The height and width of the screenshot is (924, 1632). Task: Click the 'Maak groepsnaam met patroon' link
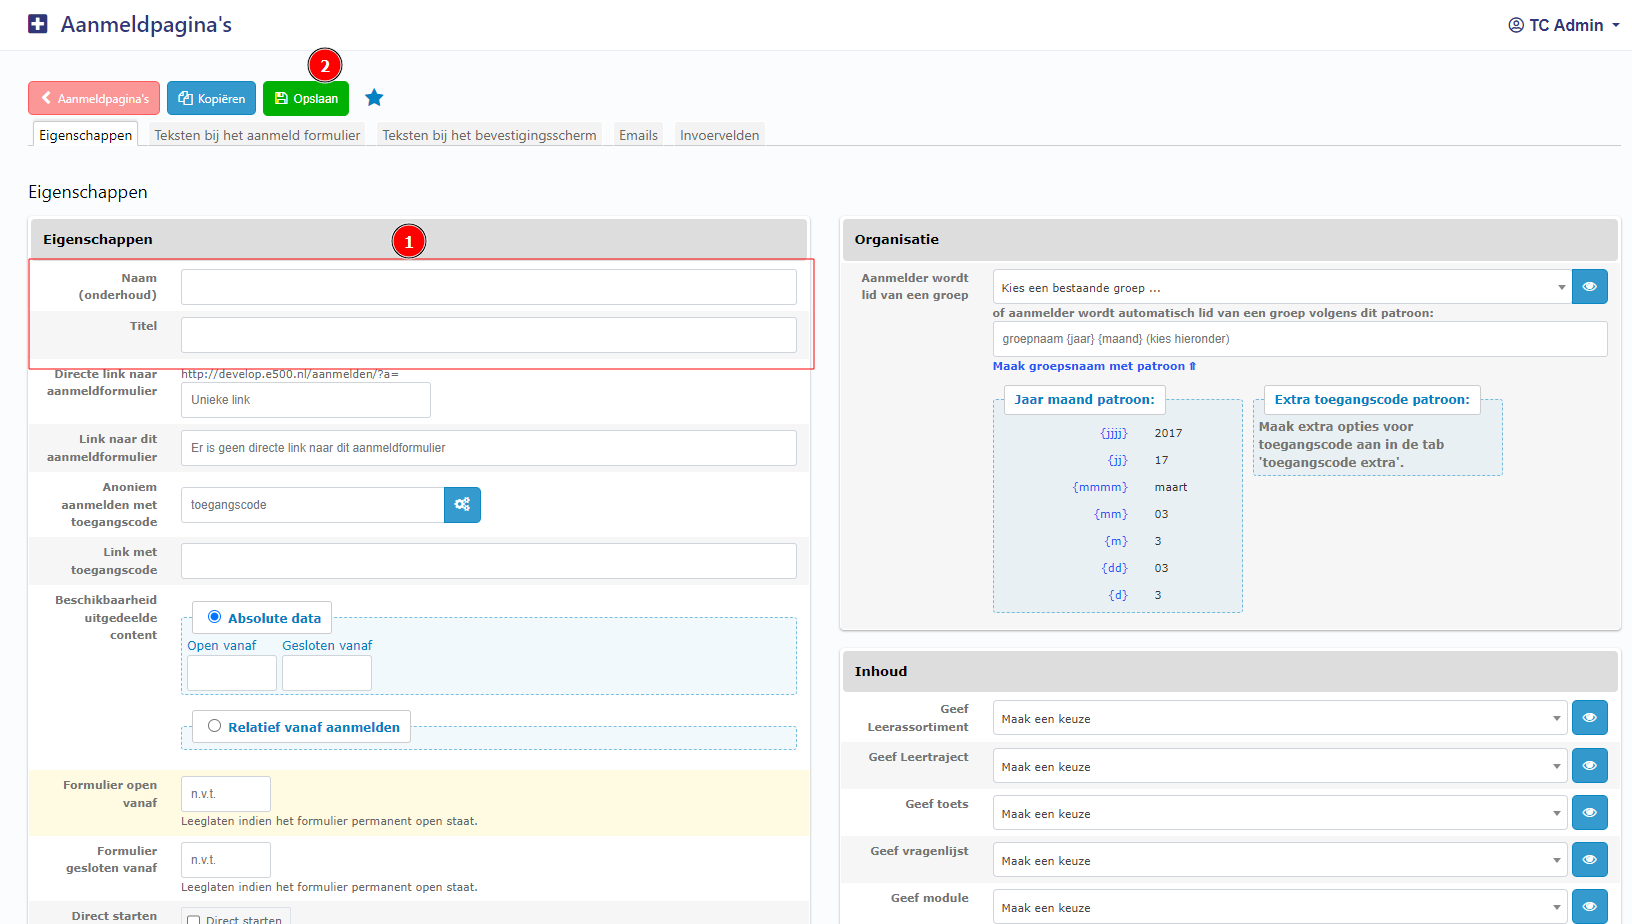point(1093,366)
